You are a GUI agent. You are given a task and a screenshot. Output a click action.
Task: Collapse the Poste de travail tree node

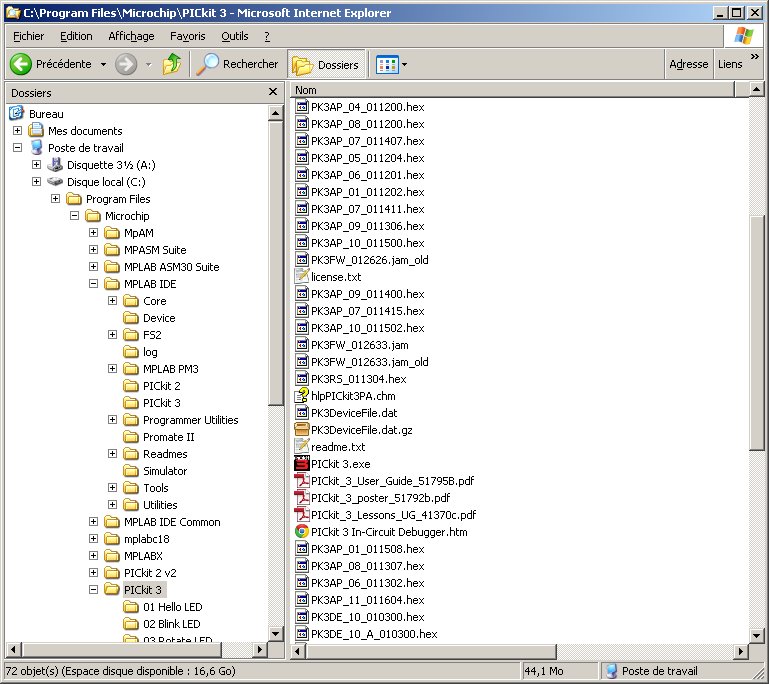18,148
